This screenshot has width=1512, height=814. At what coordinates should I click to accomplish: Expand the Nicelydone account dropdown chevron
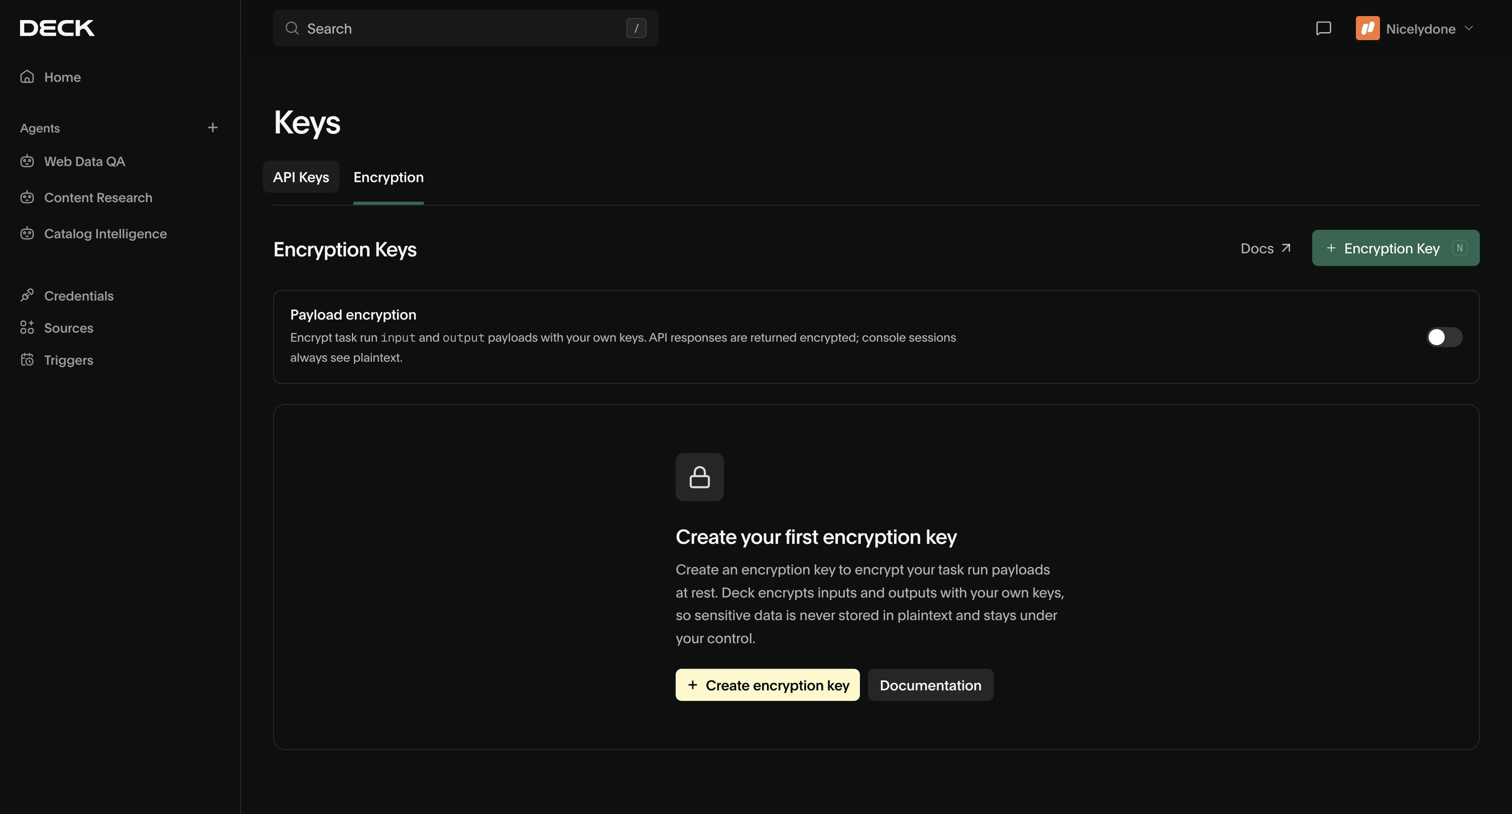point(1469,28)
